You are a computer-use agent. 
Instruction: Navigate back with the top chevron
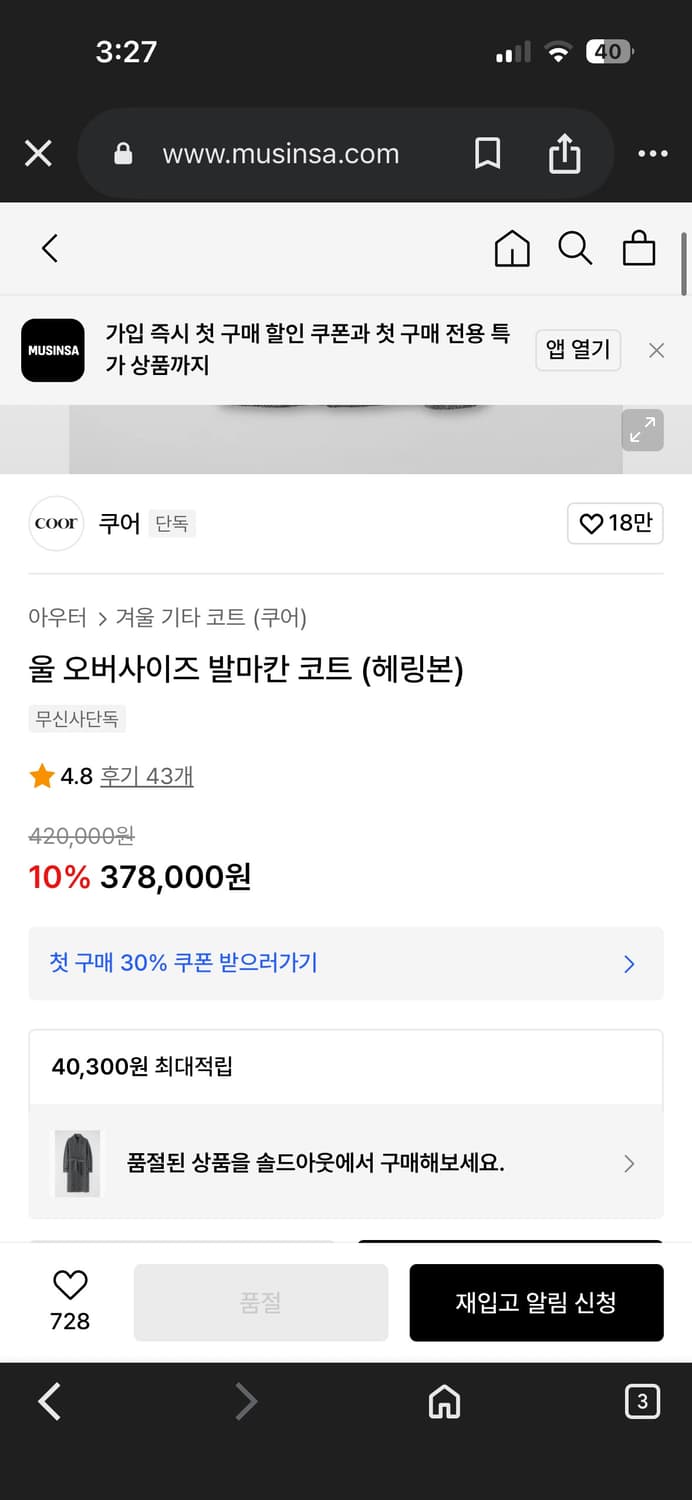tap(49, 249)
